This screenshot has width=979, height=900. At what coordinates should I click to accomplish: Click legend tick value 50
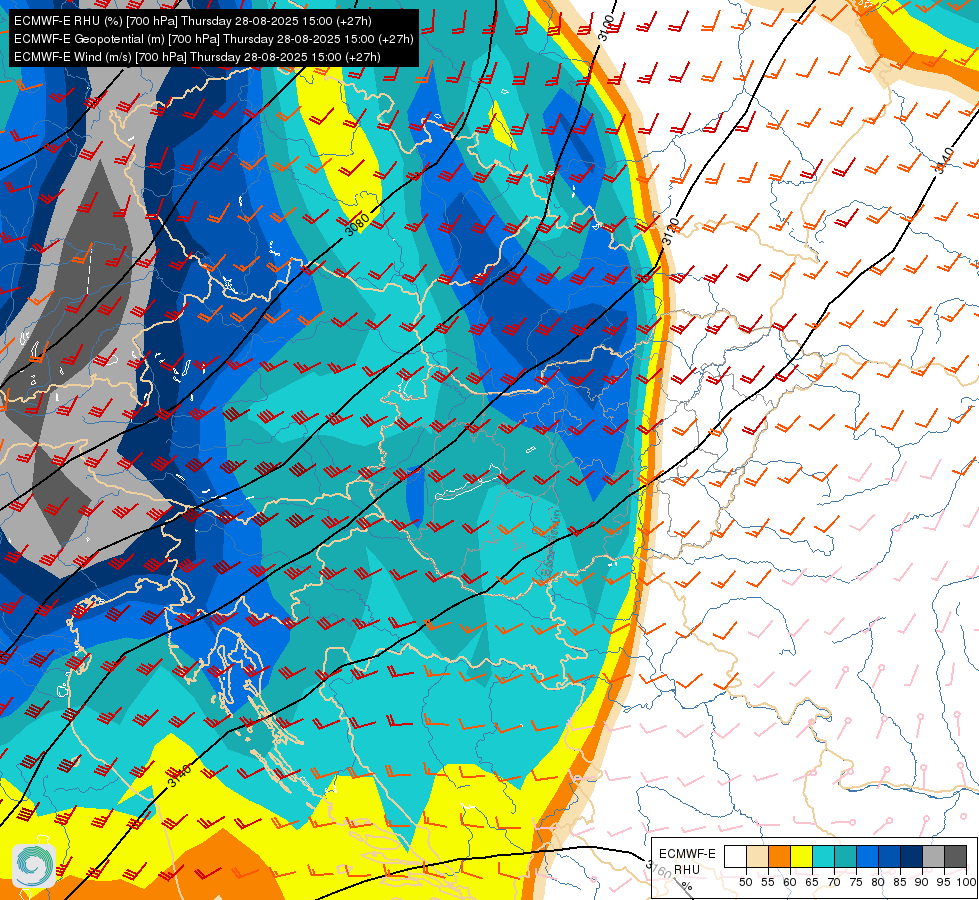coord(745,882)
